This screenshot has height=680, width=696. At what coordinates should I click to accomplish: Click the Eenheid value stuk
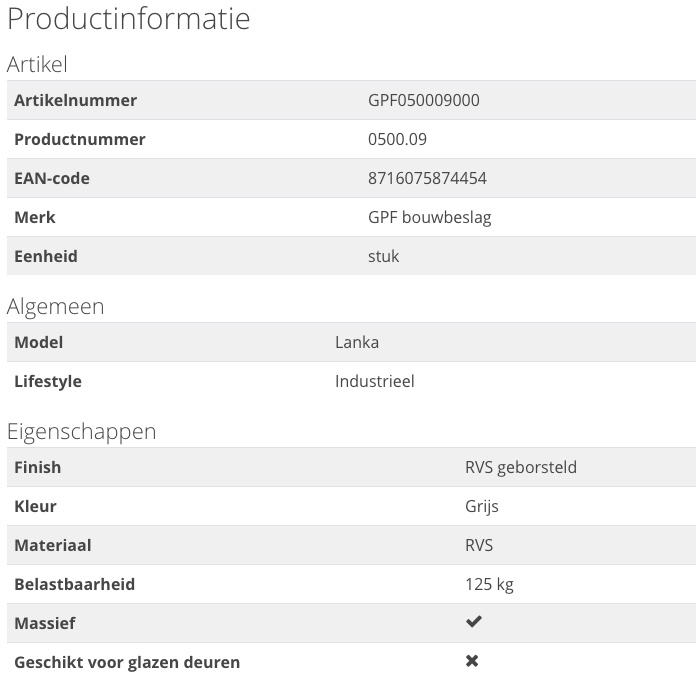click(384, 257)
